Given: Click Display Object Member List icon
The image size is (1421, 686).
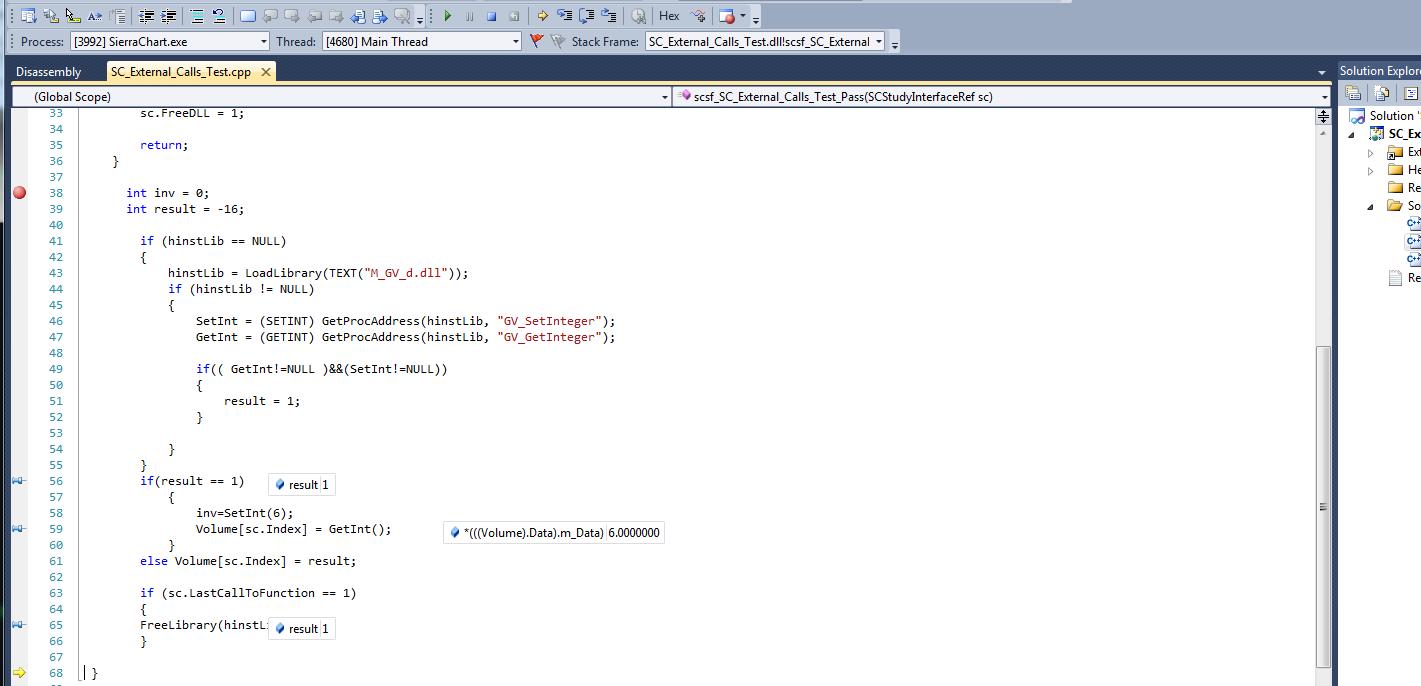Looking at the screenshot, I should click(28, 16).
